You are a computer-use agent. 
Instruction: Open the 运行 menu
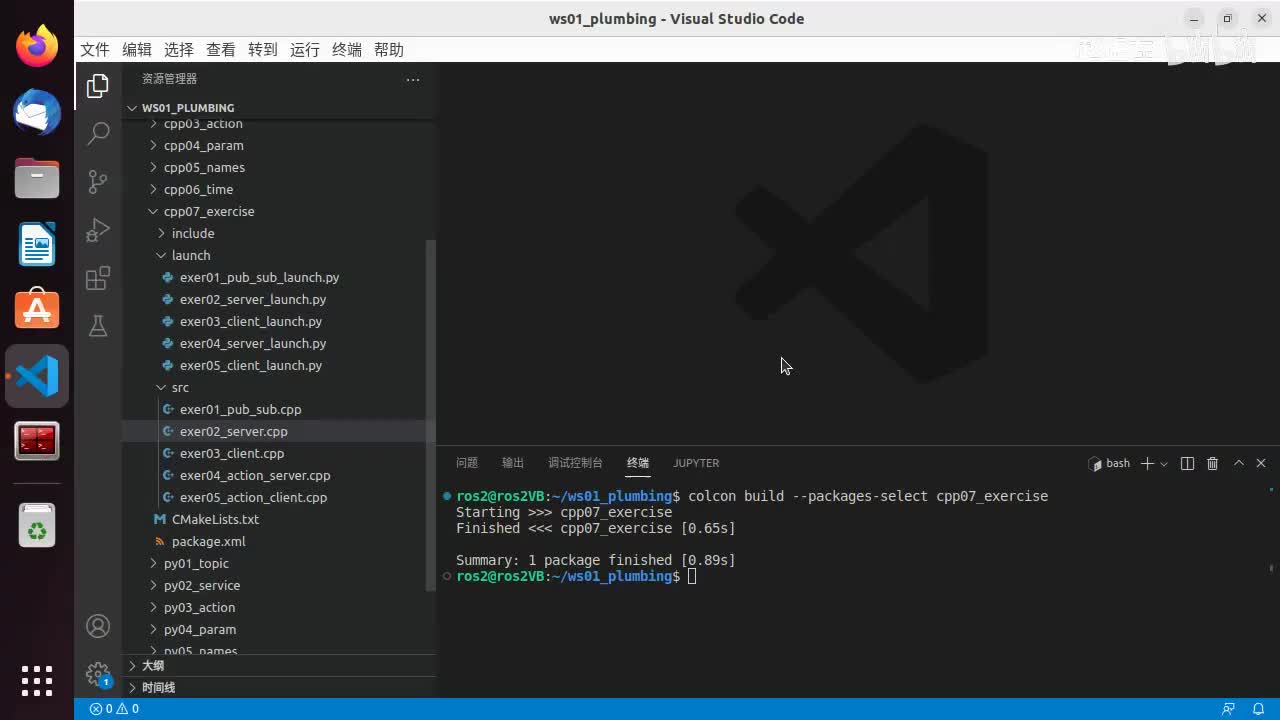pyautogui.click(x=305, y=50)
